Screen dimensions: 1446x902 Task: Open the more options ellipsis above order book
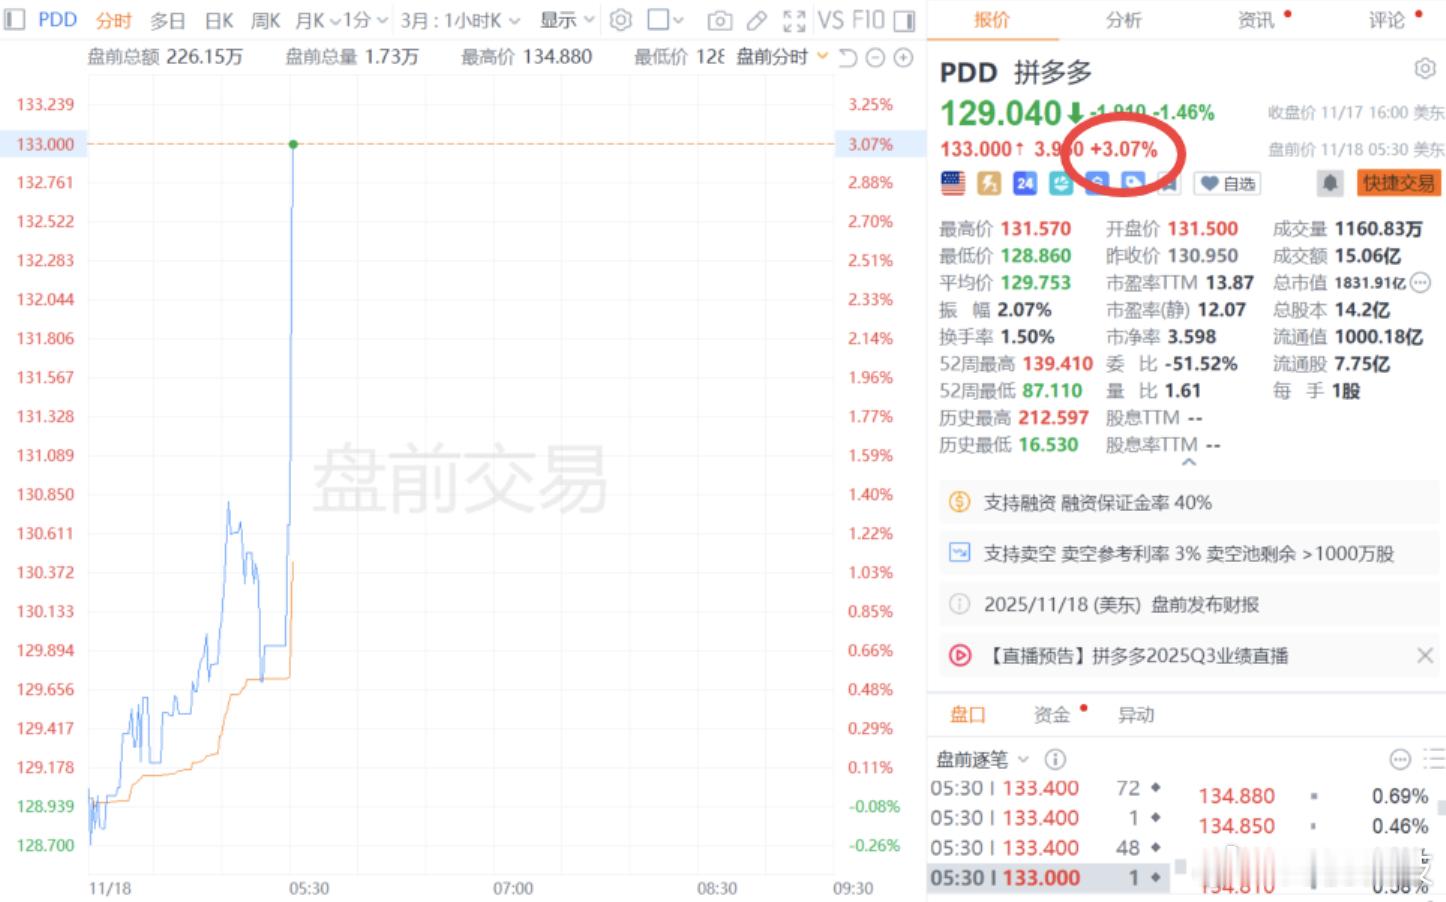(x=1400, y=760)
